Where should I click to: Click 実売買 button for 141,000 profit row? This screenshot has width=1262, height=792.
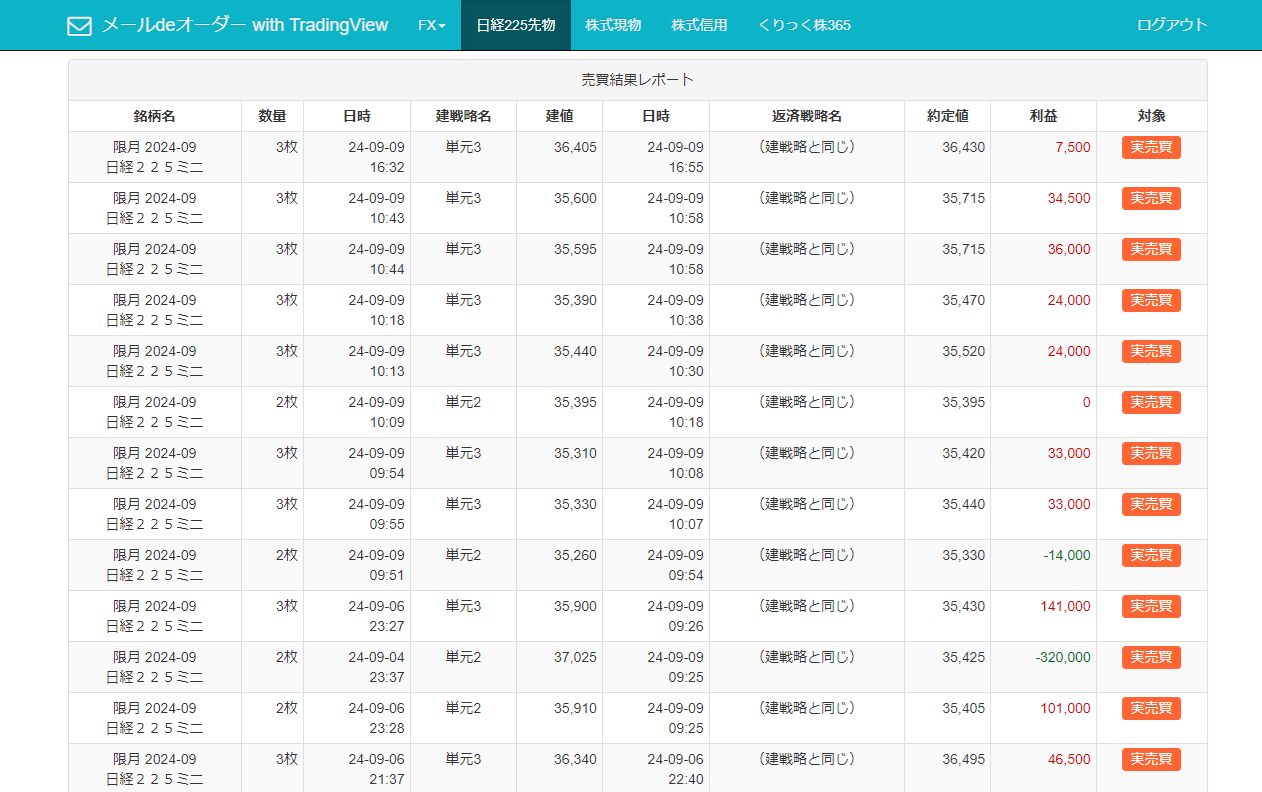tap(1151, 607)
